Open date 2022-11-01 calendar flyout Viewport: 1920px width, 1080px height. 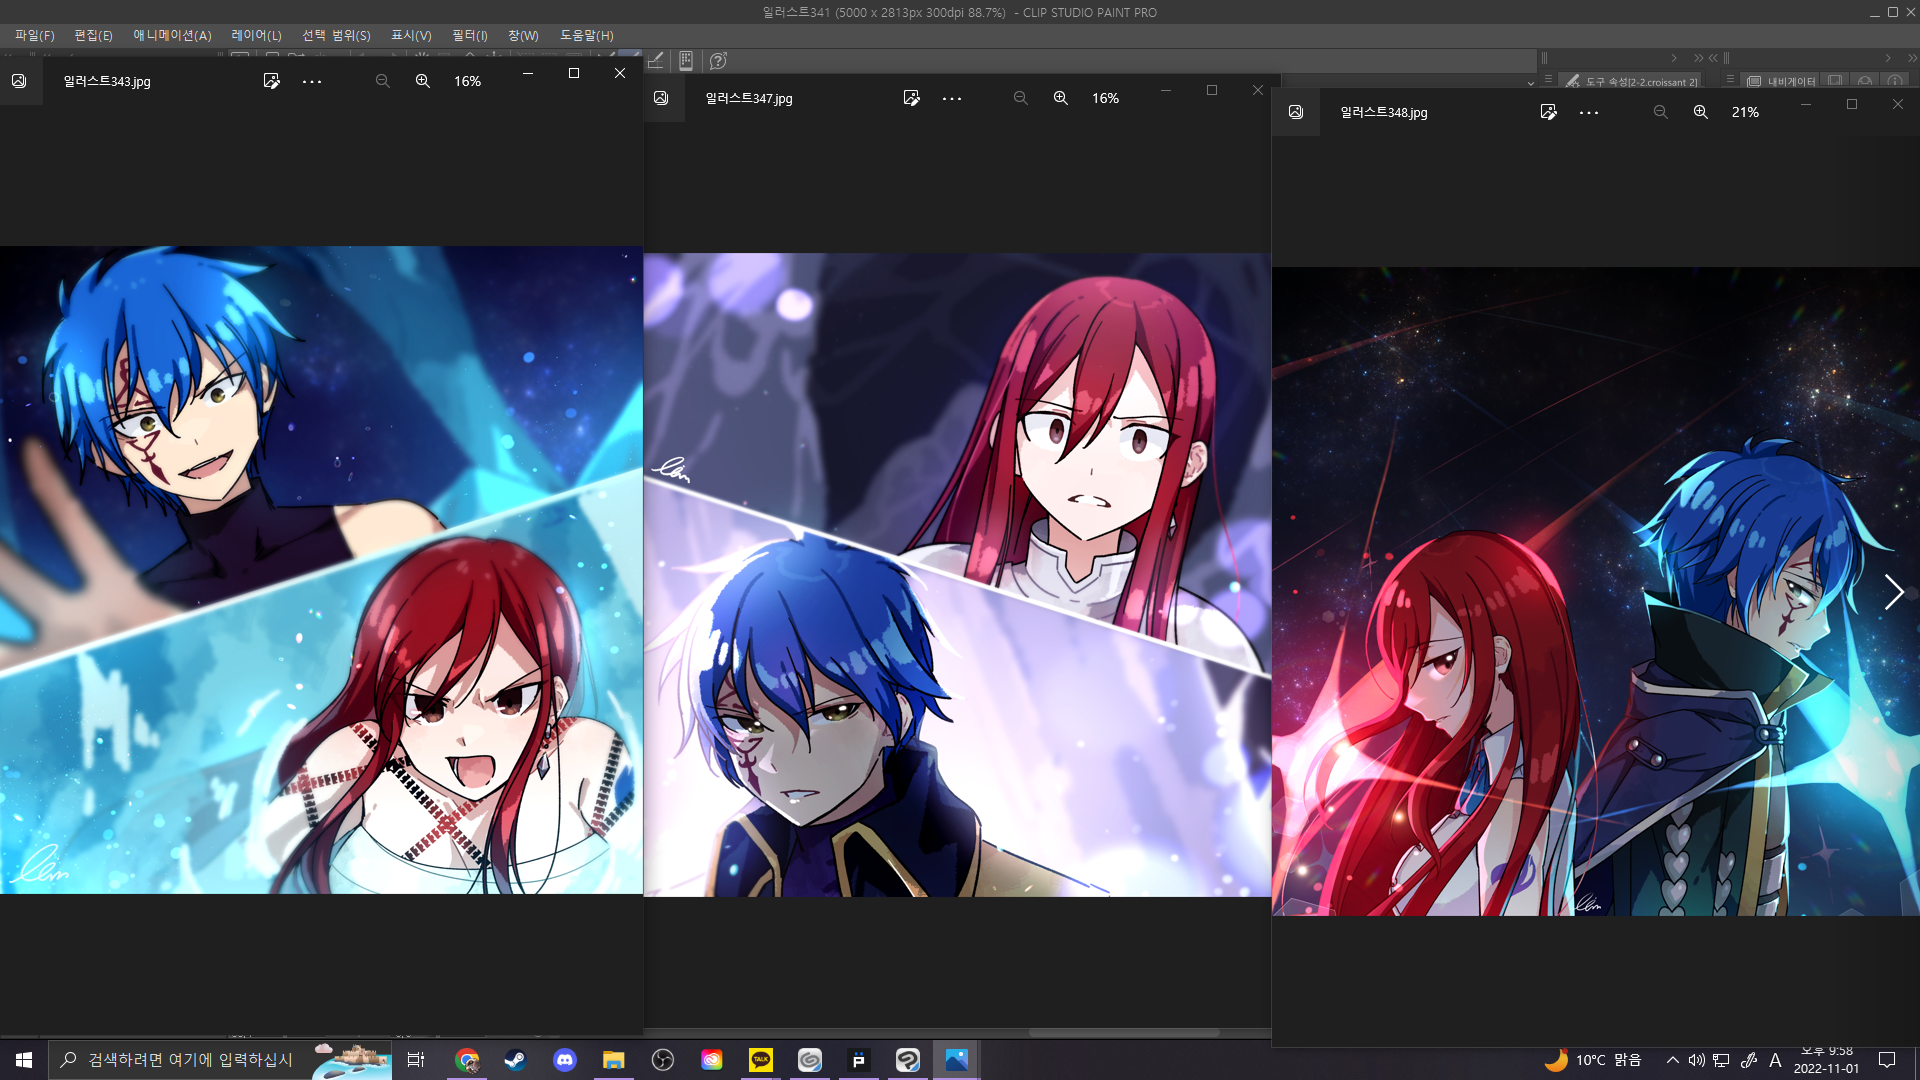[1826, 1068]
